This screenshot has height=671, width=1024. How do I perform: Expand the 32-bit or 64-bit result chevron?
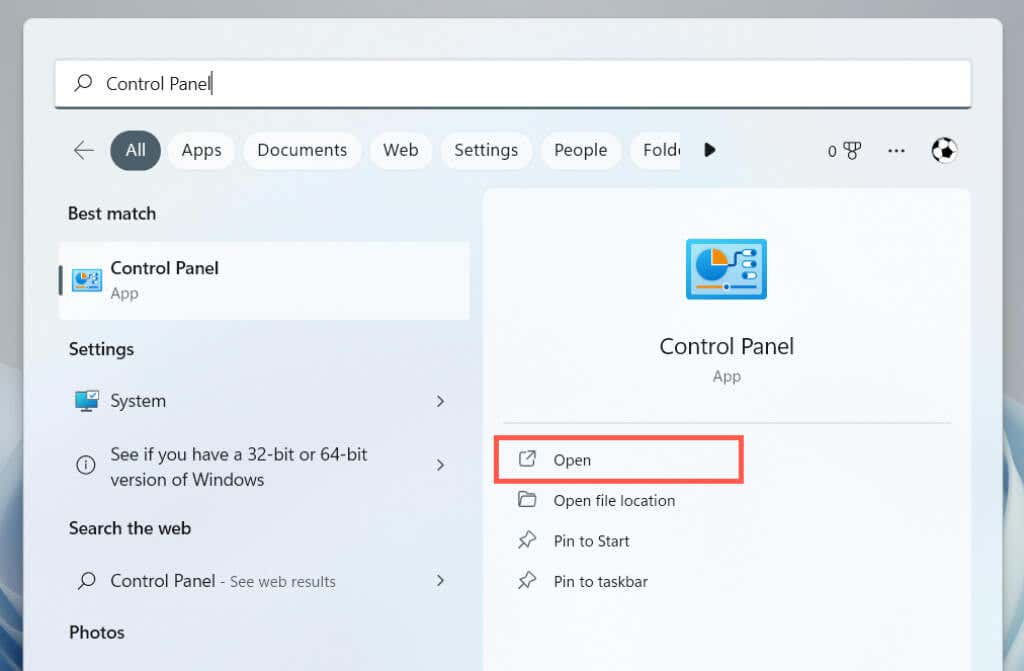tap(440, 465)
